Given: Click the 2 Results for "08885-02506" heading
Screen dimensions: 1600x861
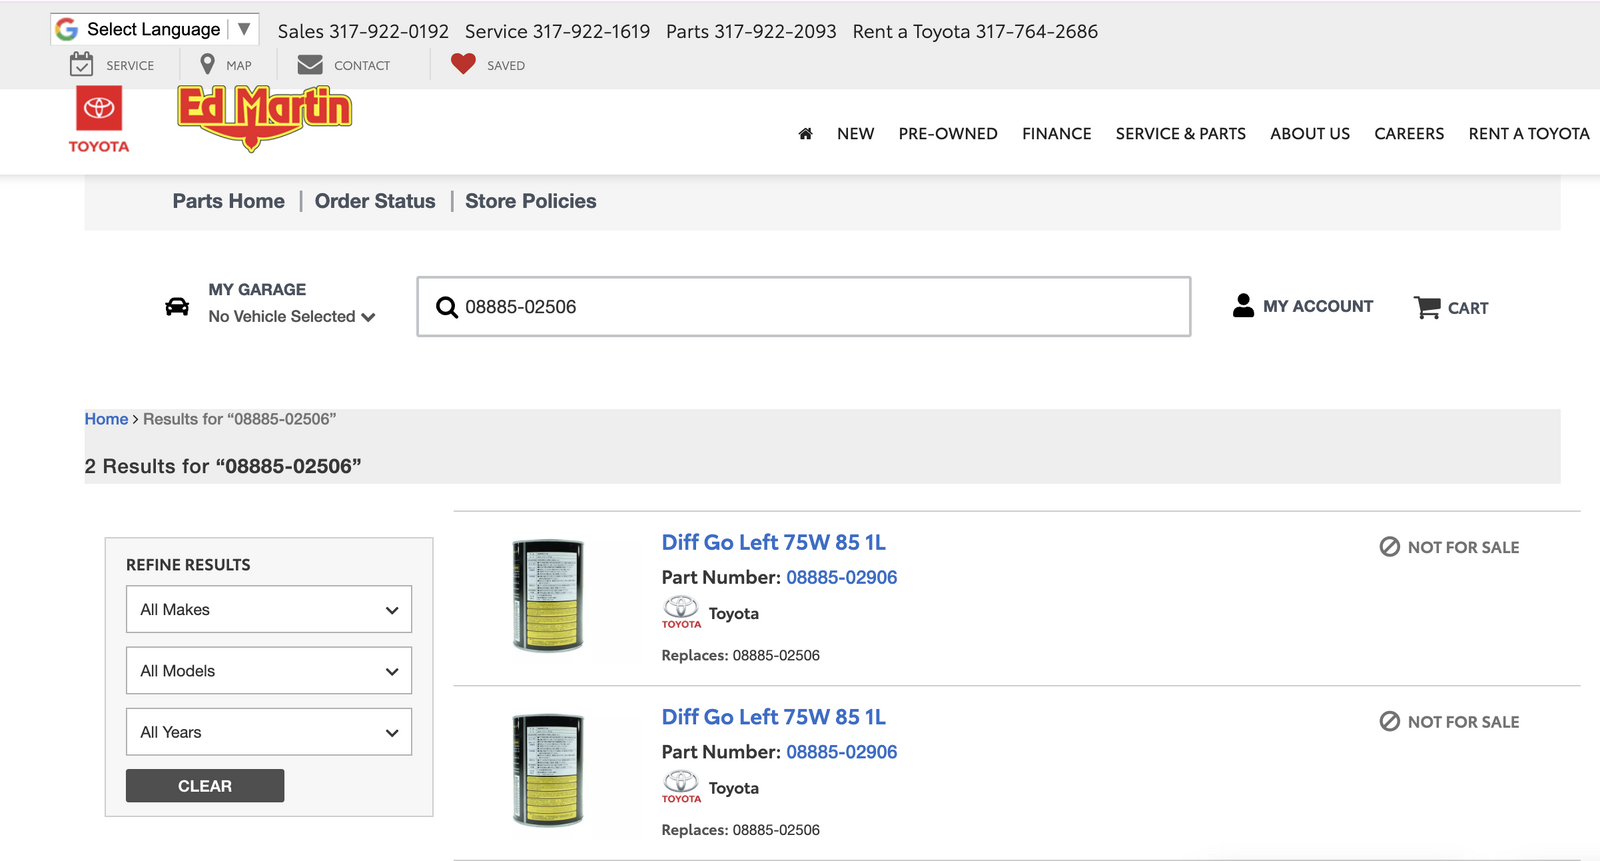Looking at the screenshot, I should 223,466.
